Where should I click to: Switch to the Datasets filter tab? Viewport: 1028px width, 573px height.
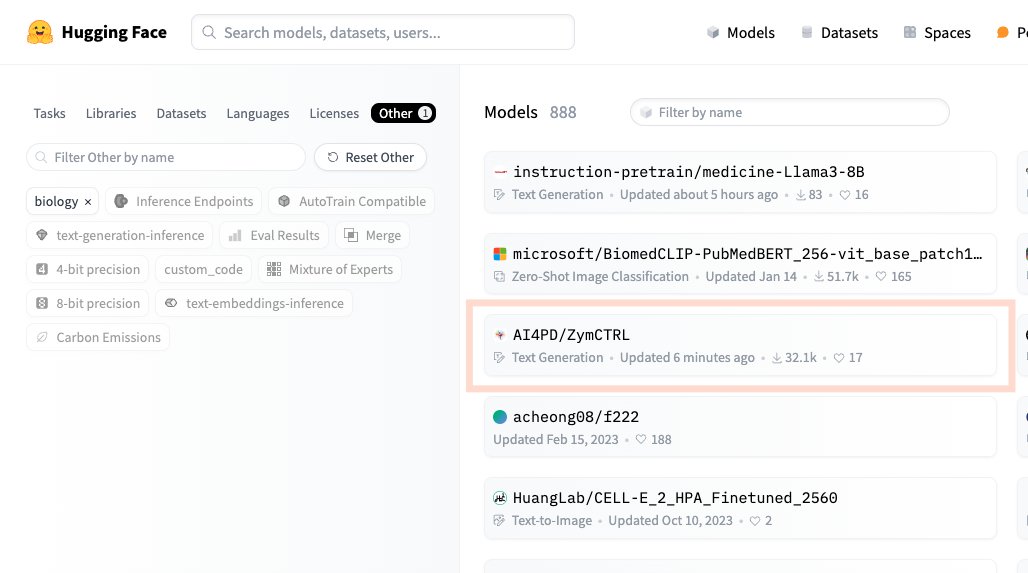coord(181,113)
